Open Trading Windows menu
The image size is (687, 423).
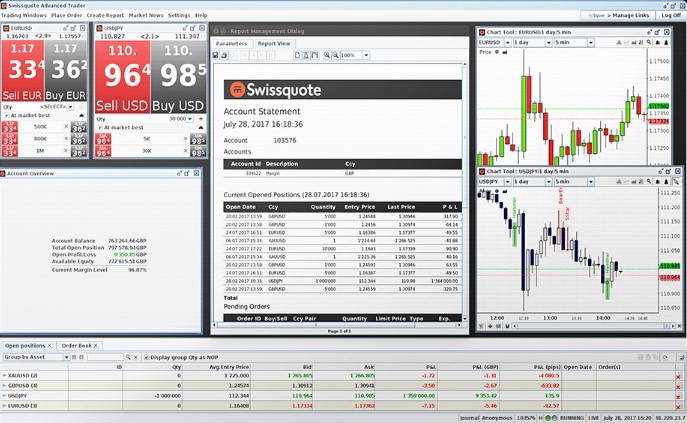point(24,15)
